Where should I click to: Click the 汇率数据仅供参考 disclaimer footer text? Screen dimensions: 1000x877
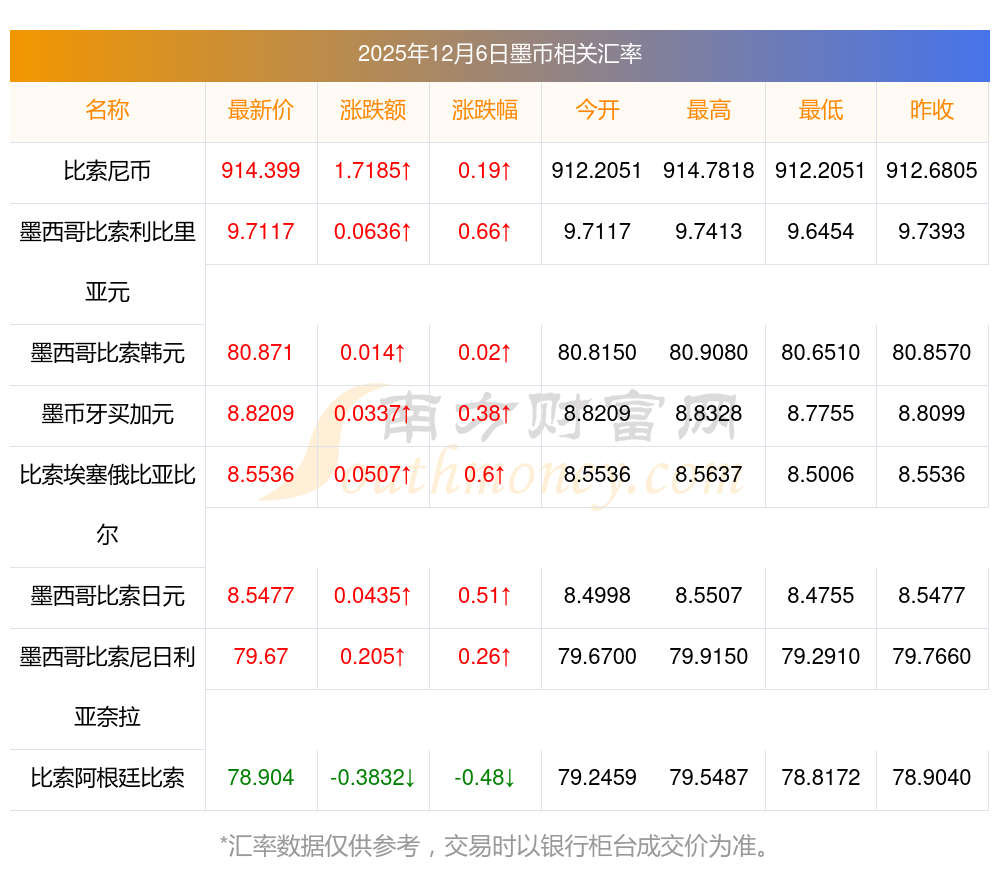click(496, 846)
